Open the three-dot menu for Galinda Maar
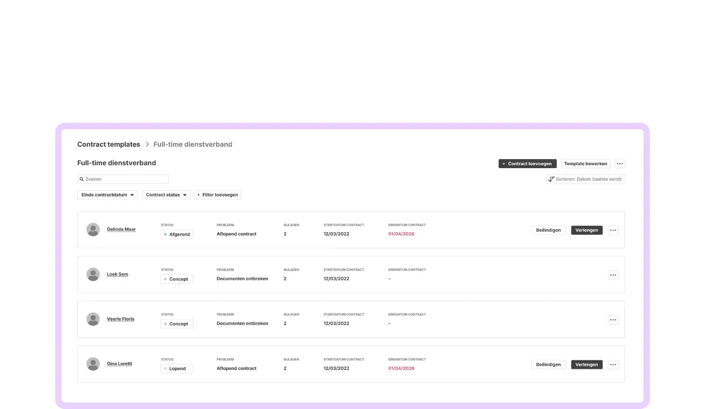 [613, 230]
